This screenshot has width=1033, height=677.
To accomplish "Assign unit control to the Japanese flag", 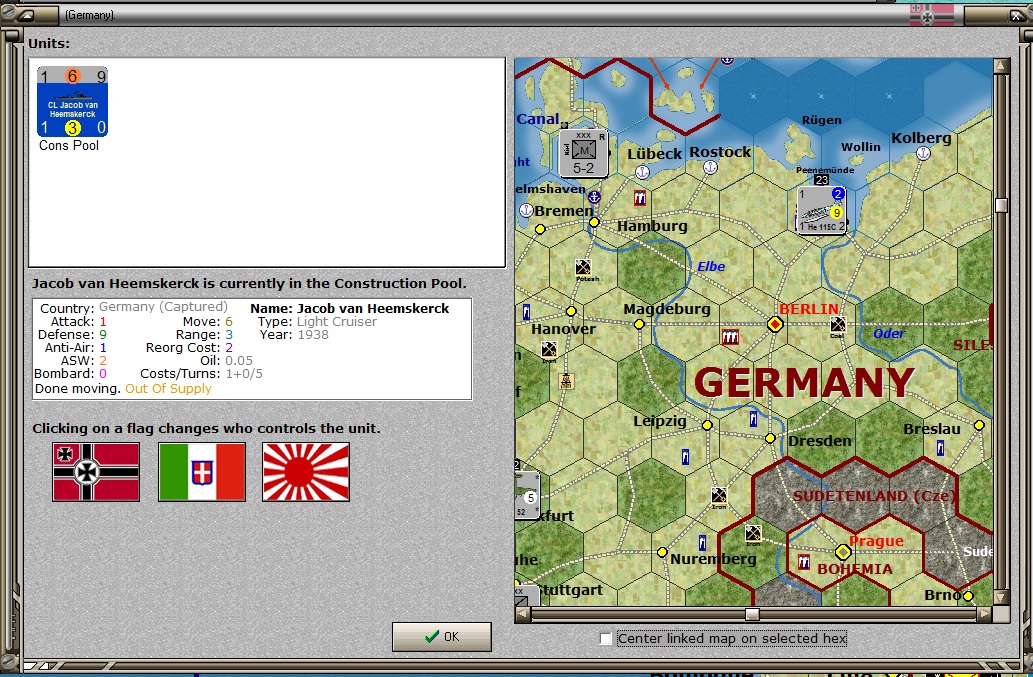I will click(x=306, y=472).
